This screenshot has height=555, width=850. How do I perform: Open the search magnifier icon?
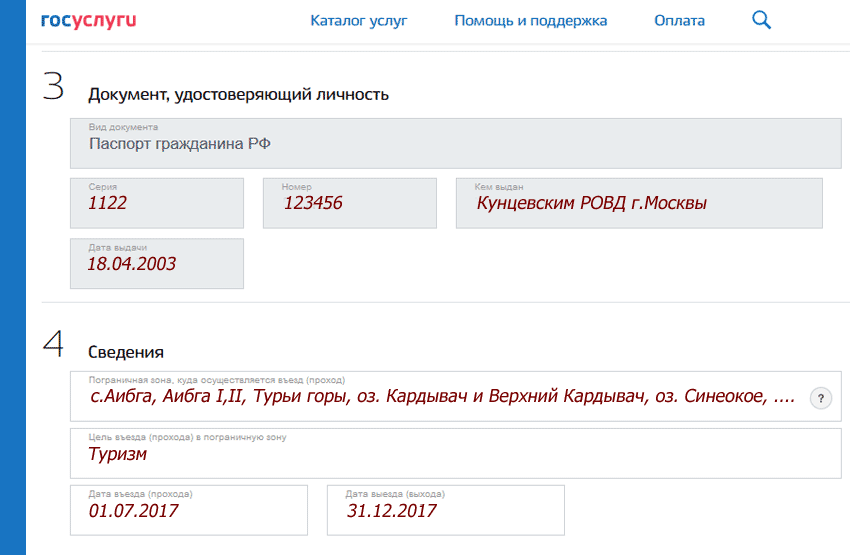point(761,20)
